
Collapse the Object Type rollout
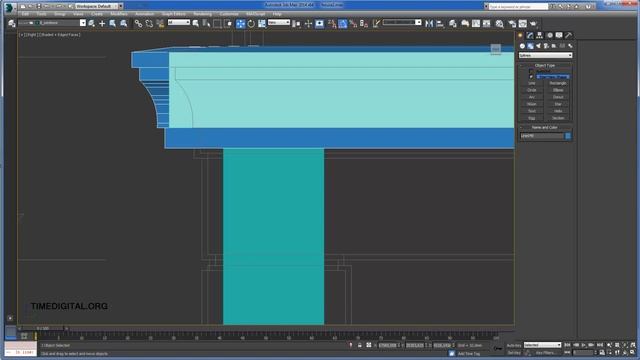pyautogui.click(x=545, y=65)
